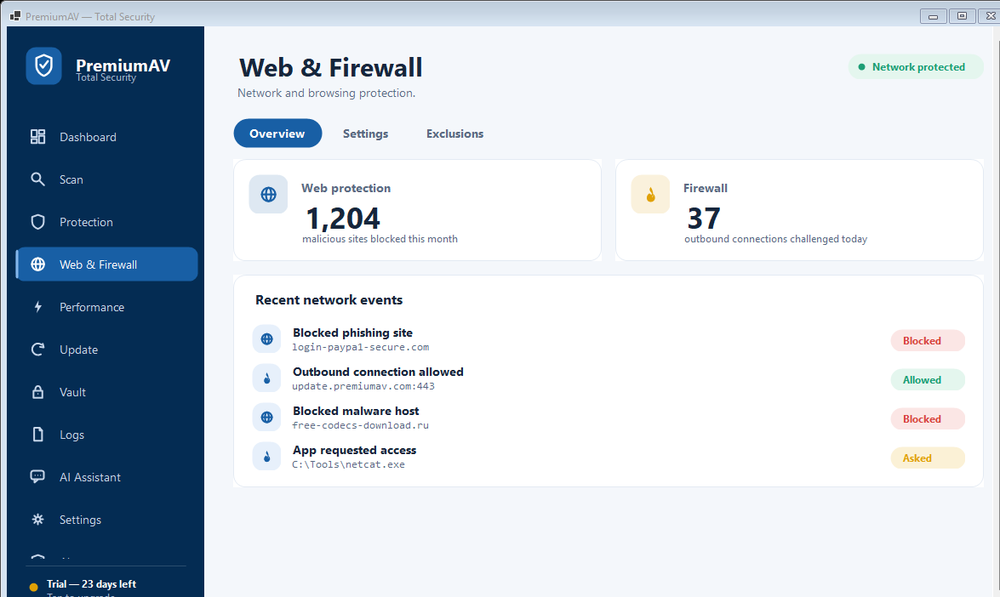
Task: Click the Recent network events heading
Action: (x=329, y=300)
